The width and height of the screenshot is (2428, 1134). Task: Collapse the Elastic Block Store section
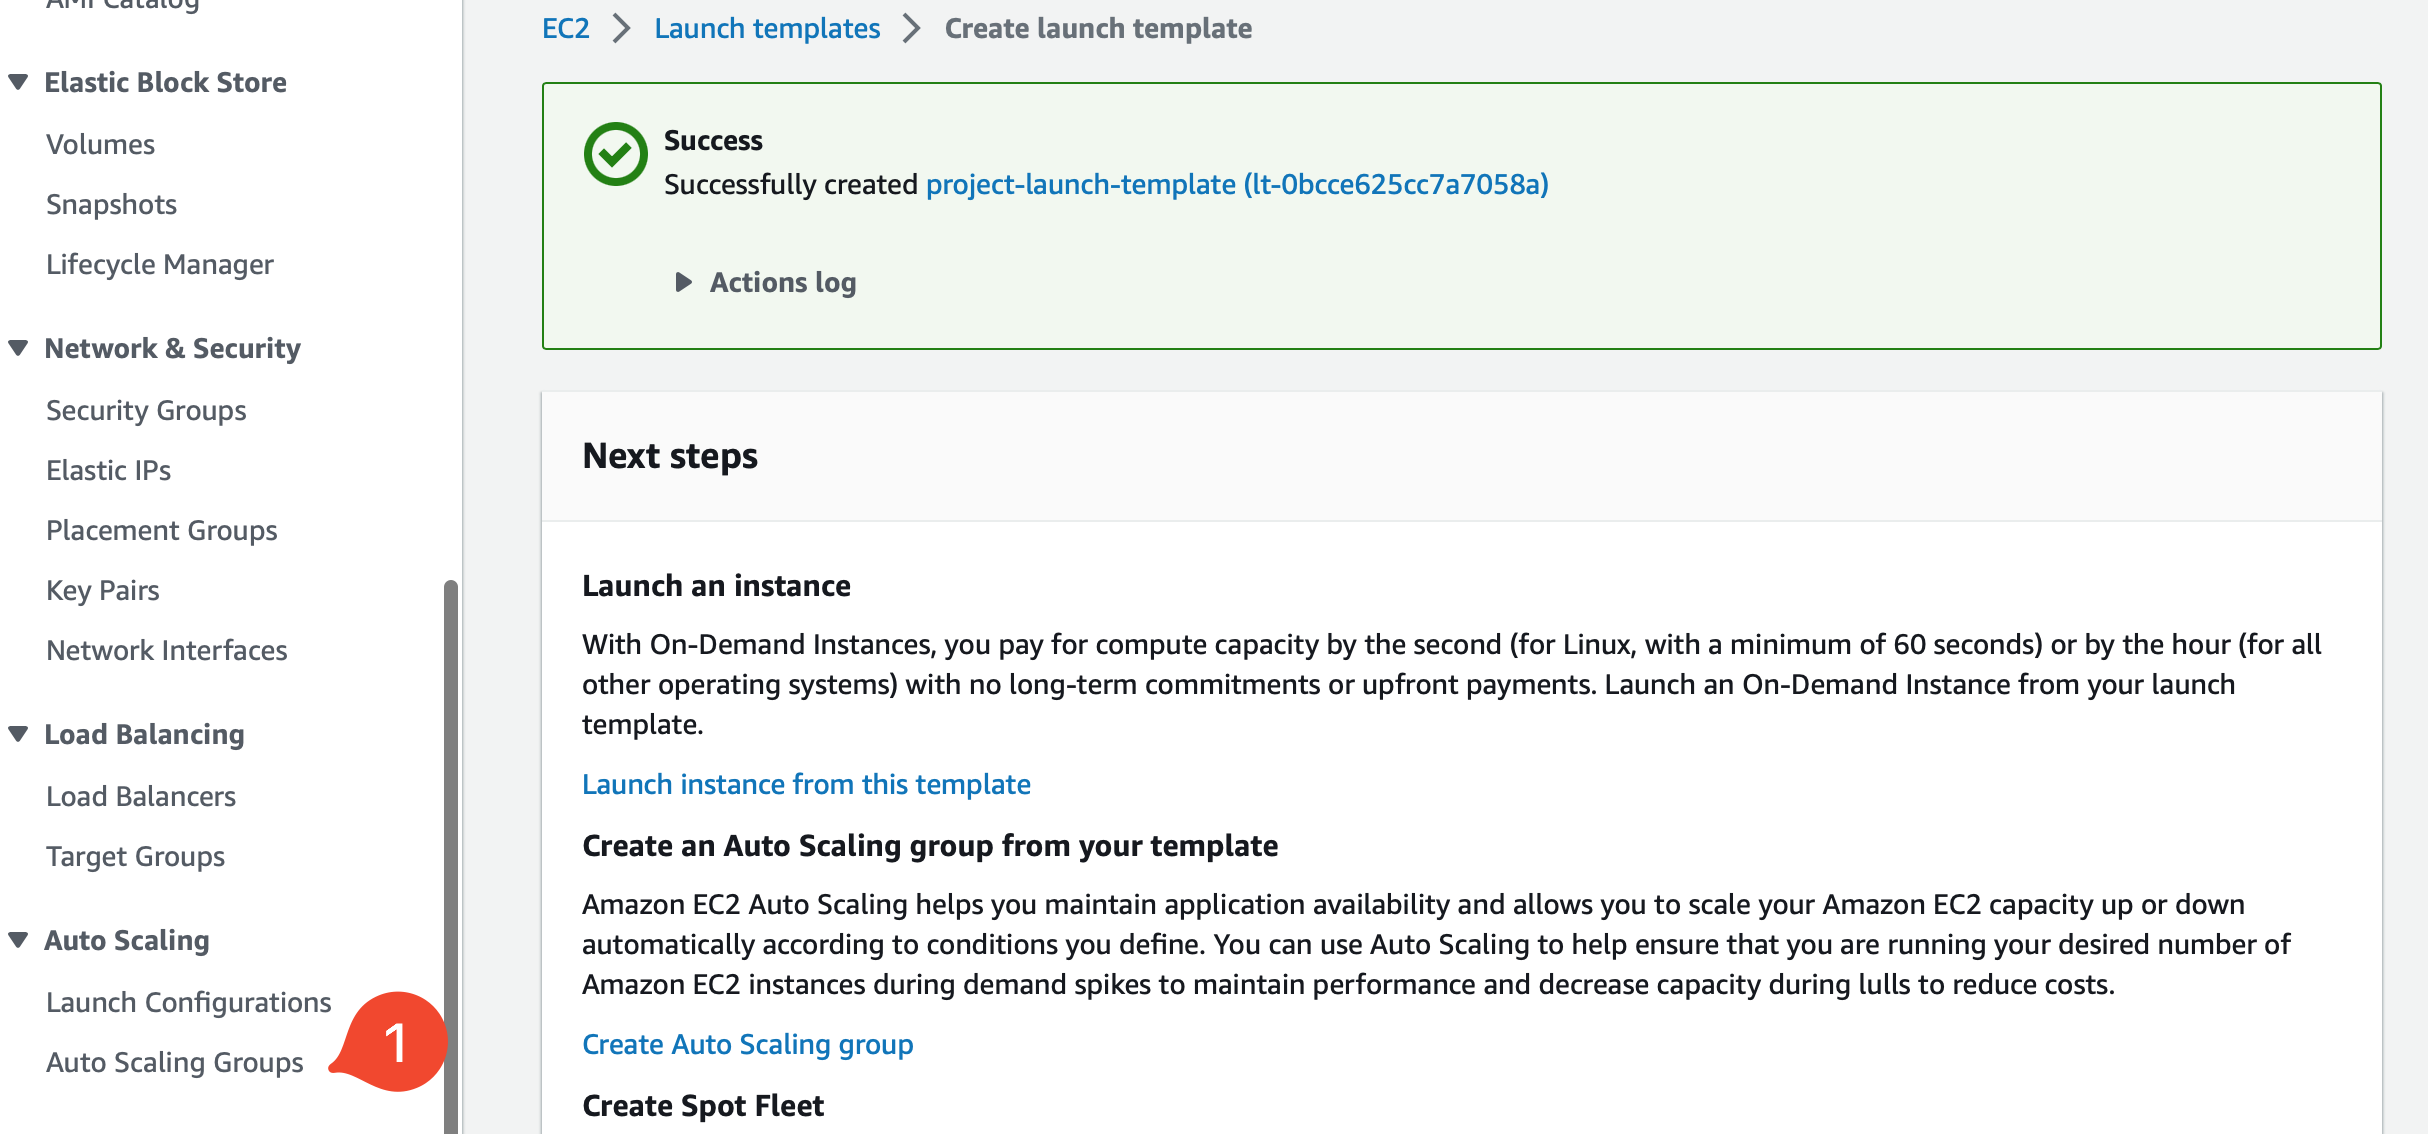(x=18, y=82)
